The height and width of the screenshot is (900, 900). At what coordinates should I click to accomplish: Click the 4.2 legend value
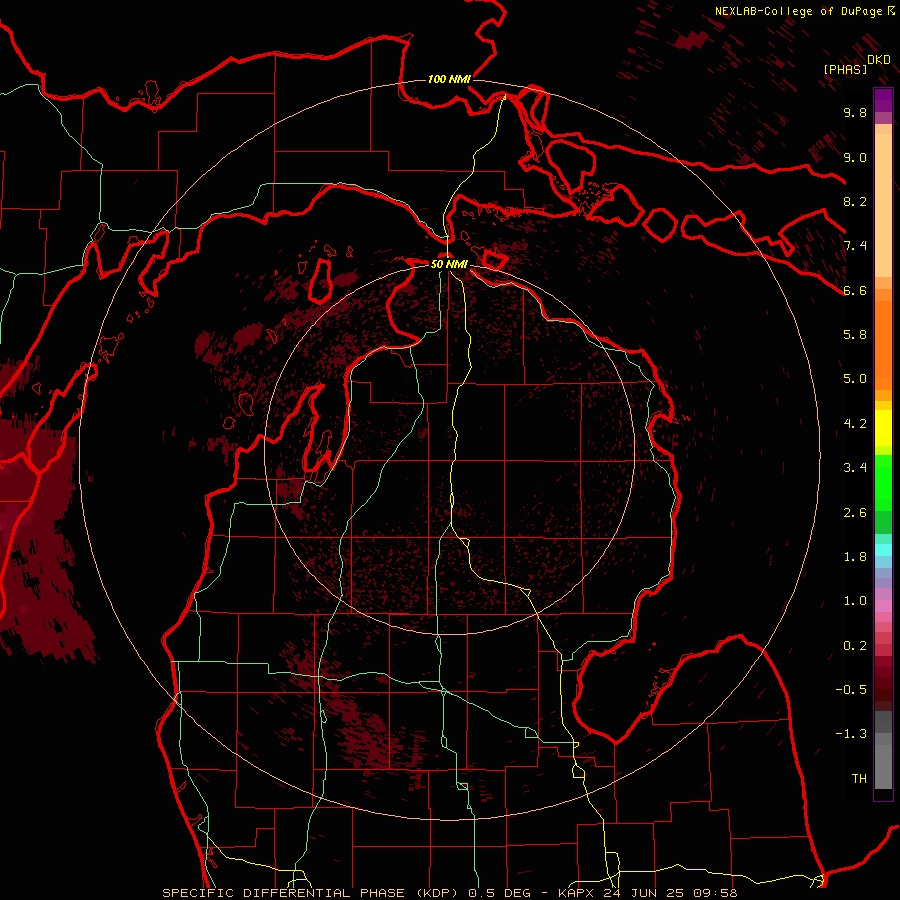pos(855,424)
